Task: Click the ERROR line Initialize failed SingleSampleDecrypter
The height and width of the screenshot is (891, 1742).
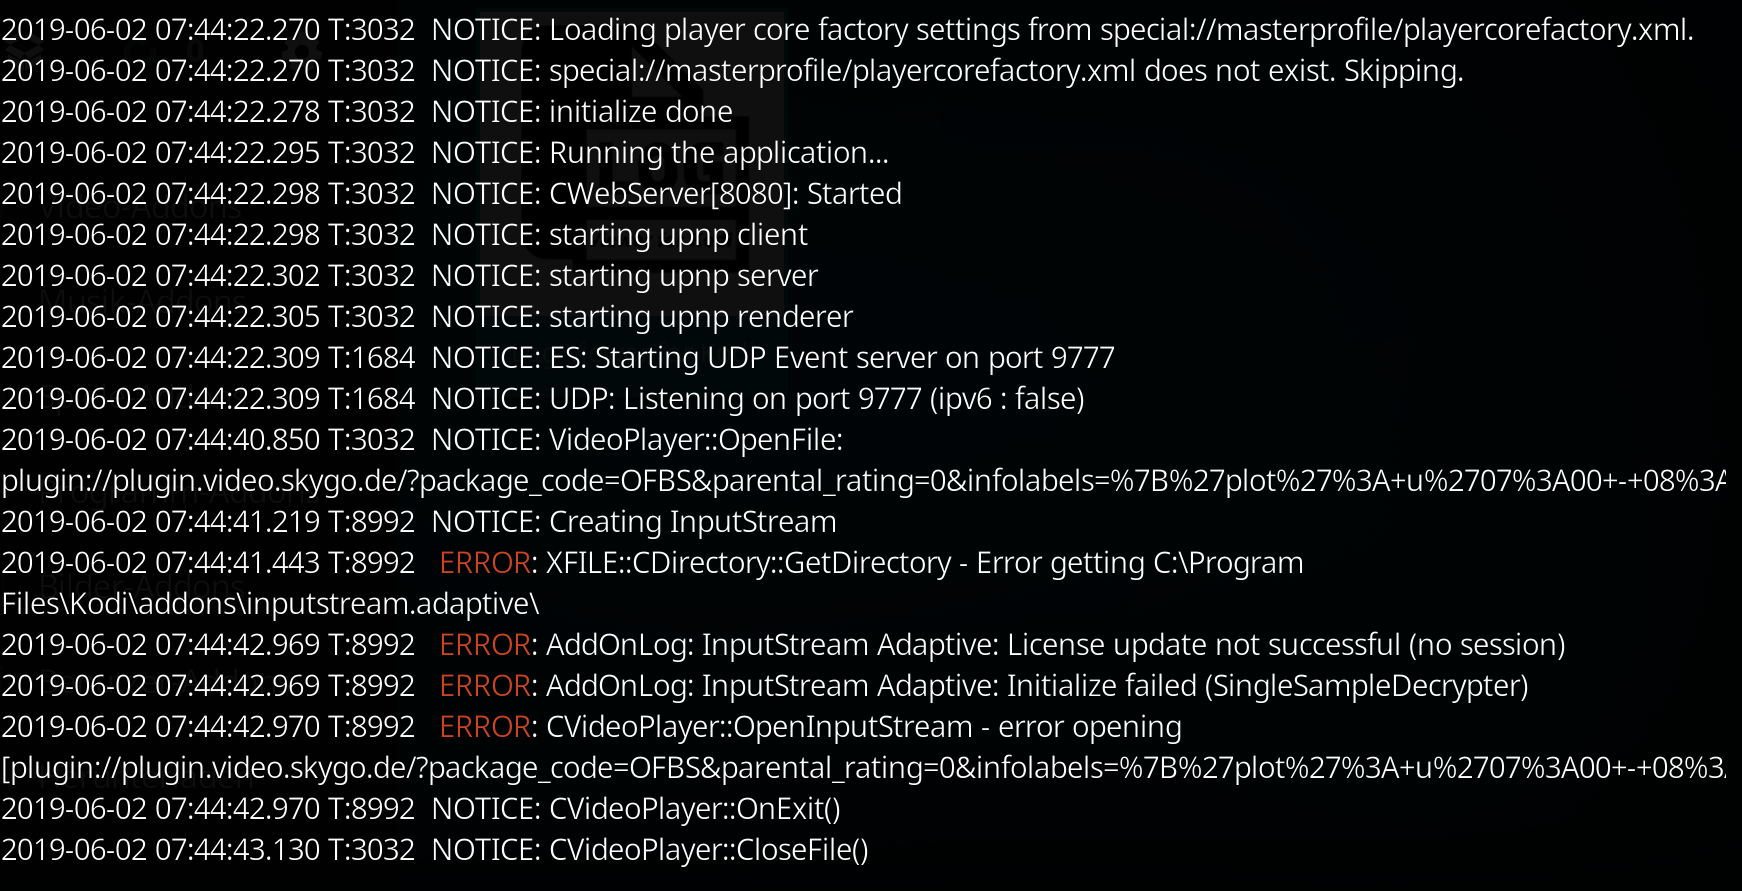Action: point(765,686)
